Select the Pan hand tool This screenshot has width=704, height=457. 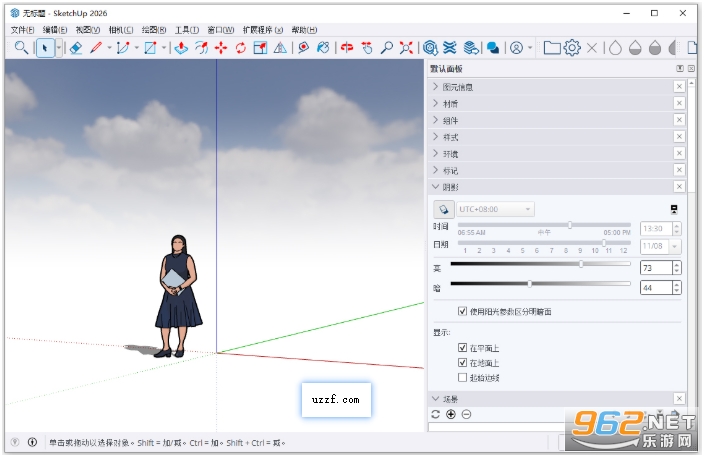[367, 48]
